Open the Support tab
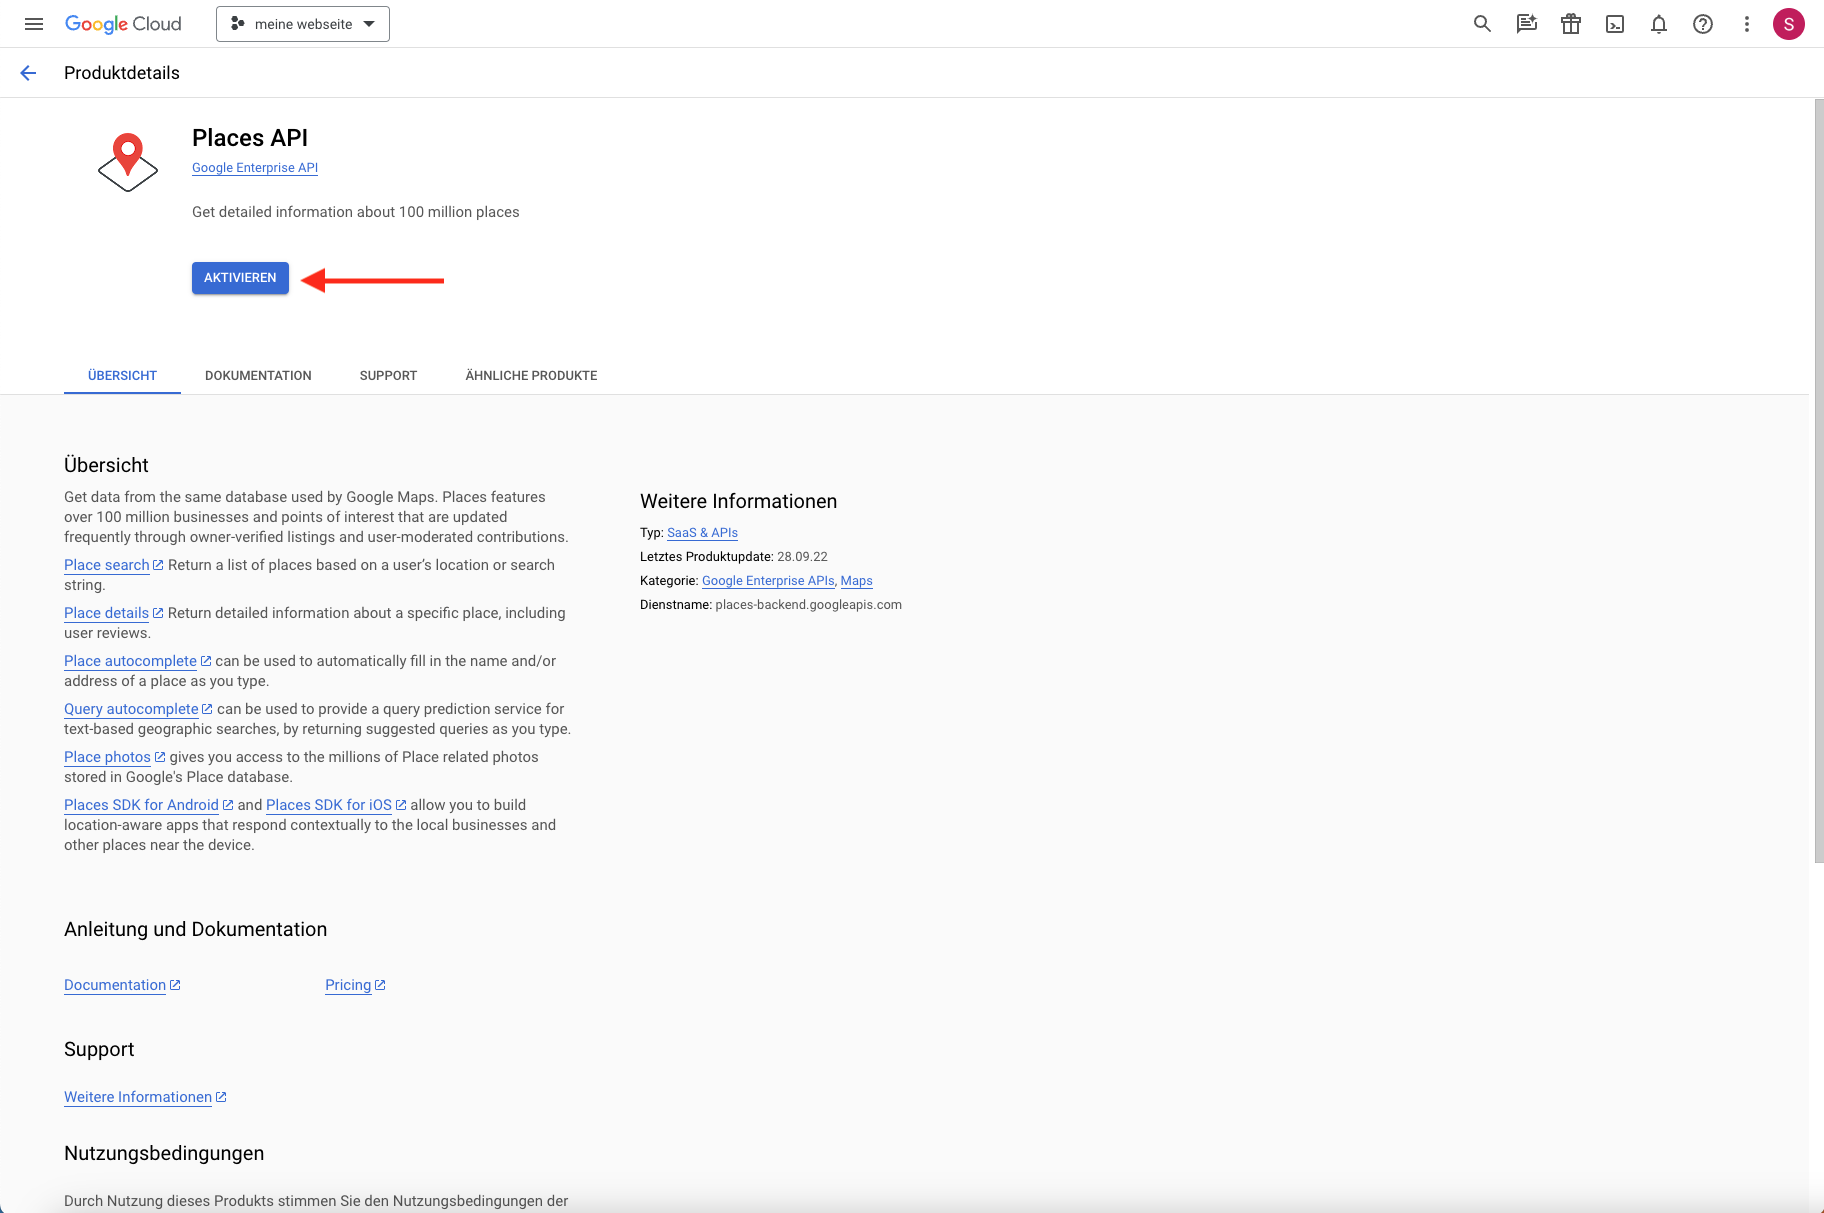 [388, 376]
